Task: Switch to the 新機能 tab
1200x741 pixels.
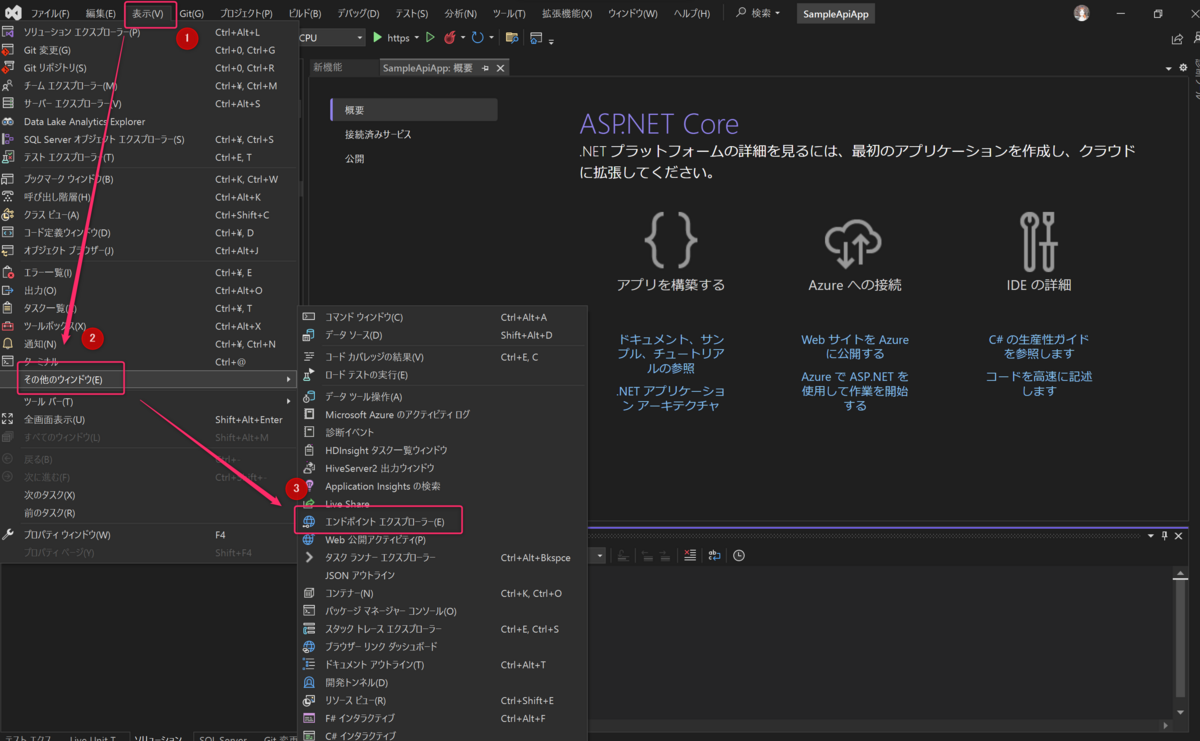Action: click(x=327, y=67)
